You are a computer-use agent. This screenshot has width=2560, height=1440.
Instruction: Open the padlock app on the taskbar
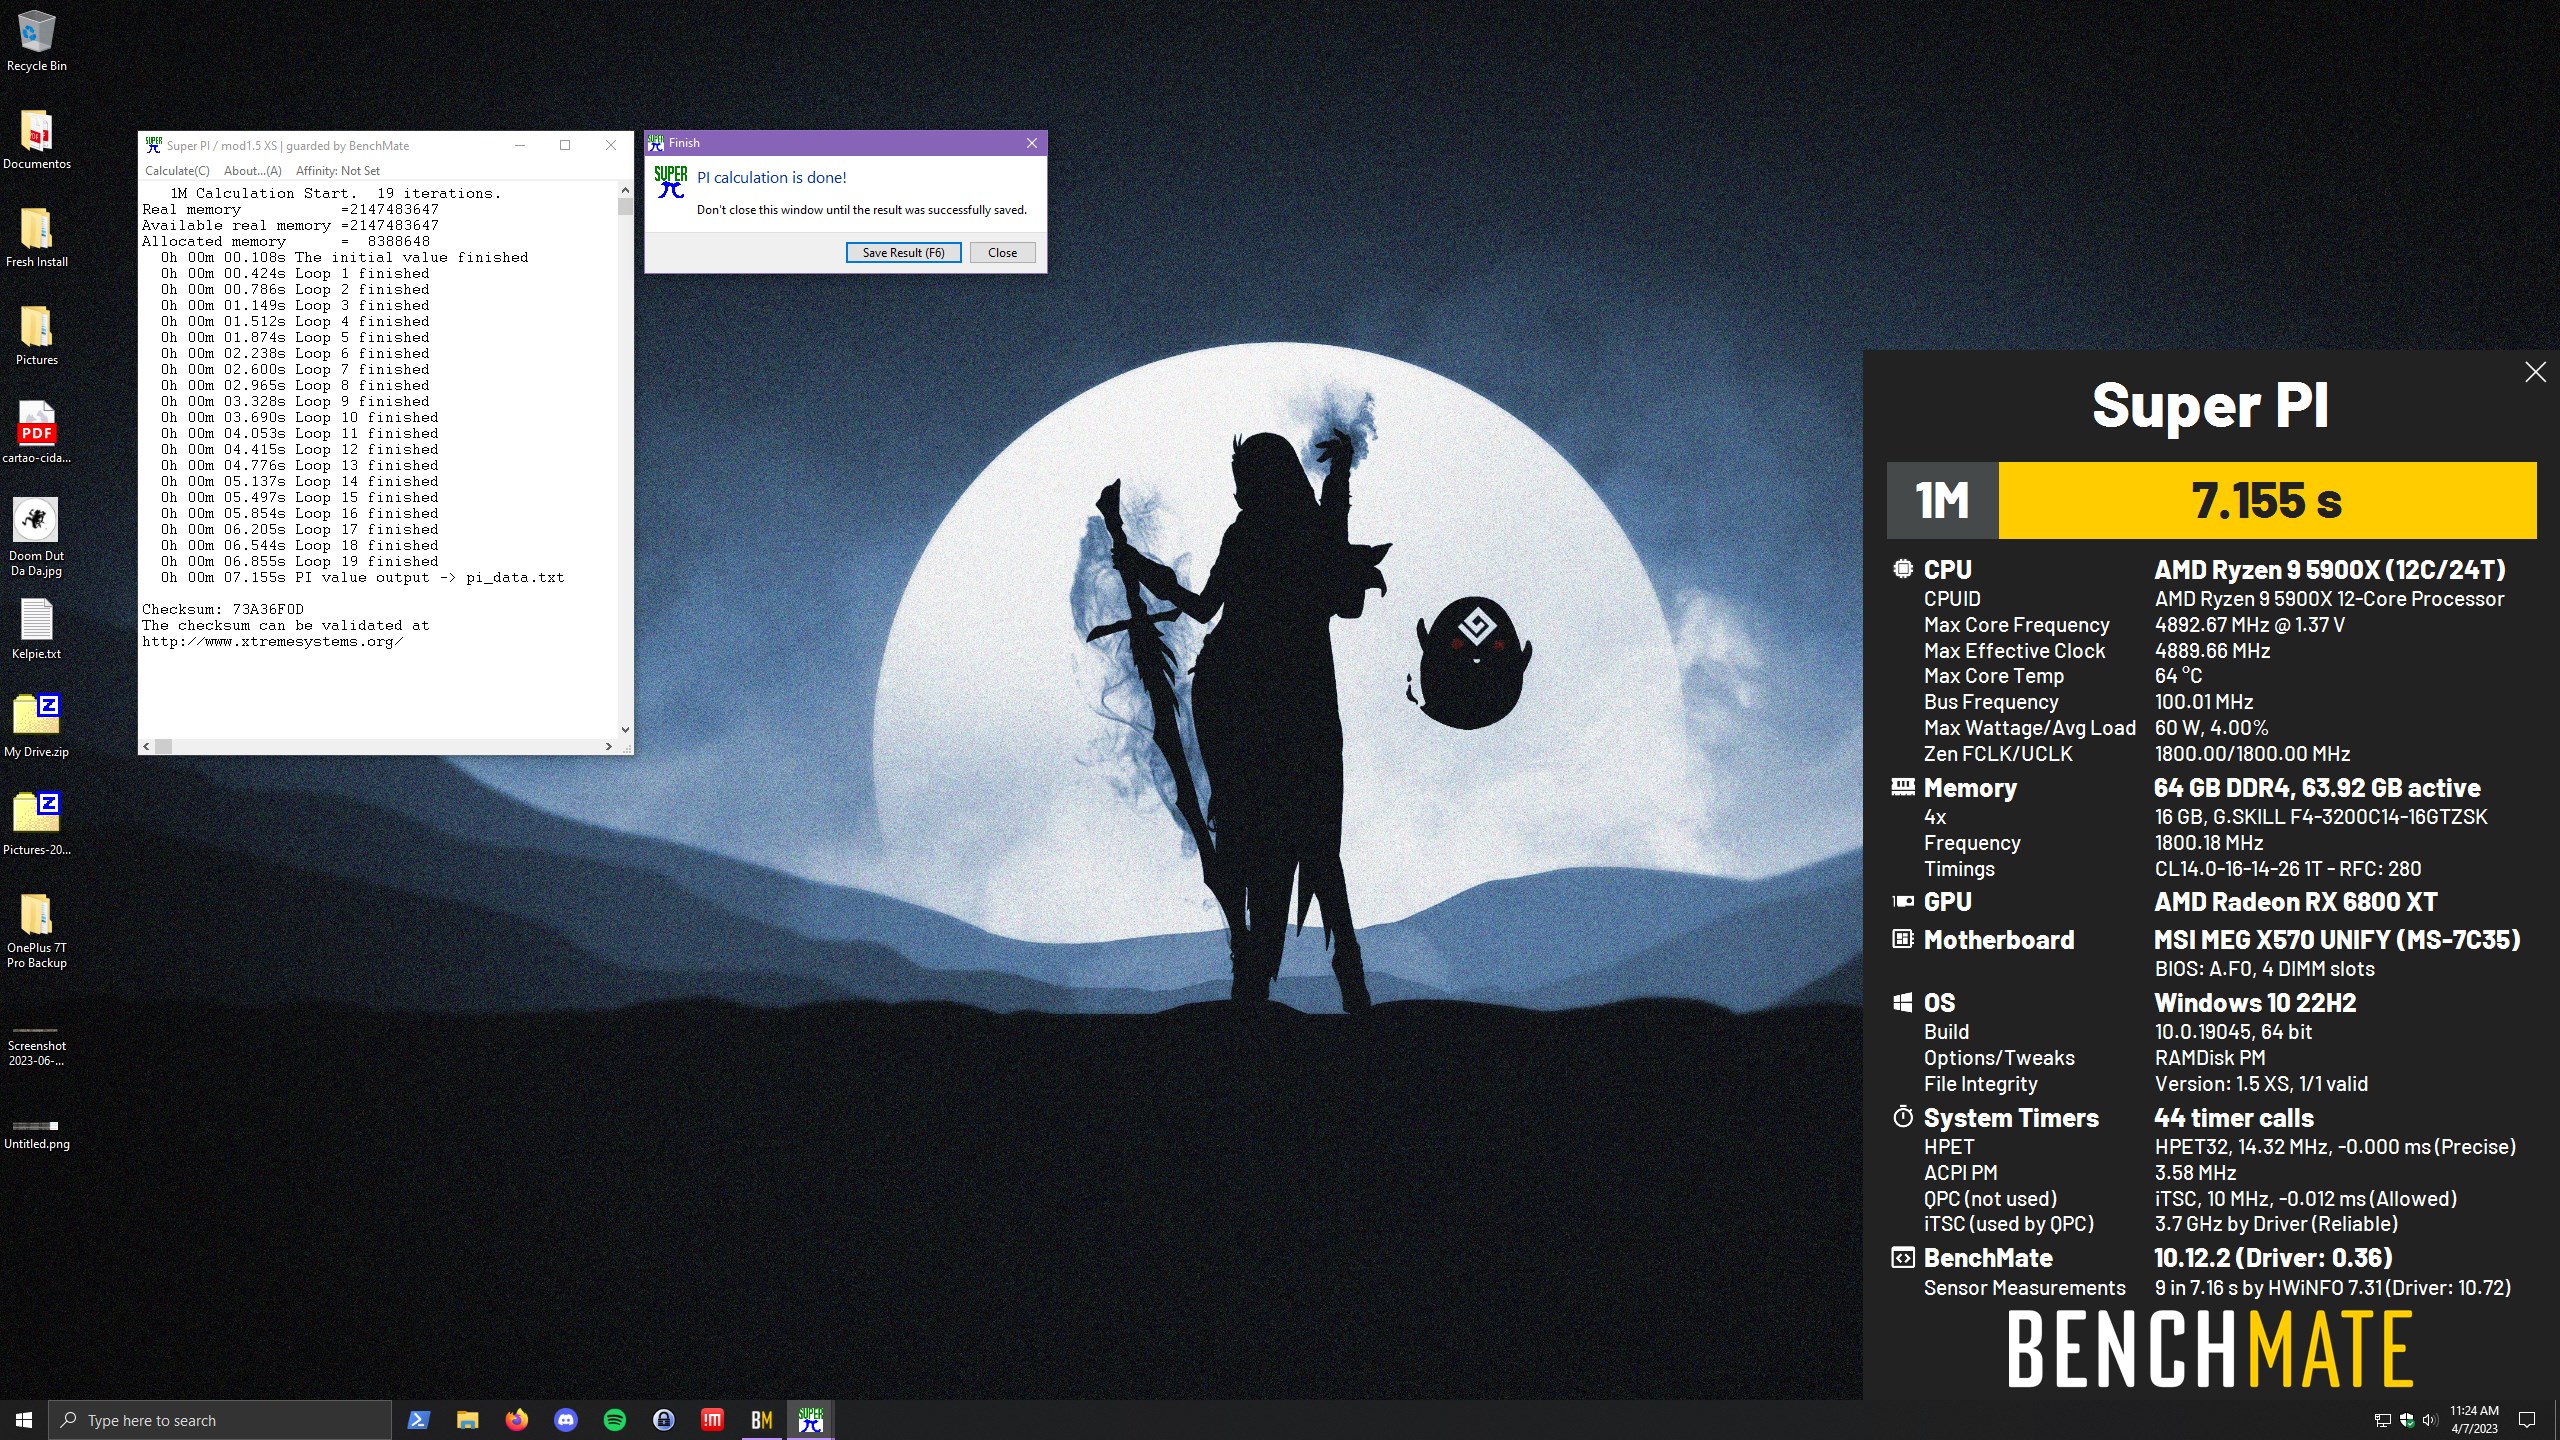663,1420
